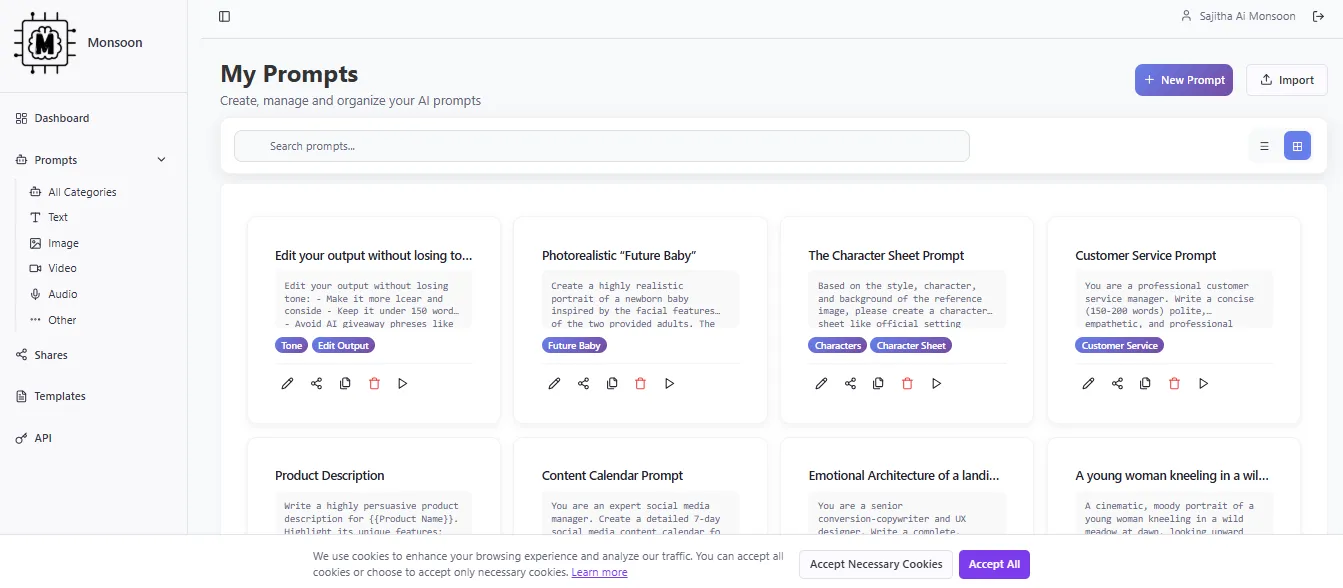1343x588 pixels.
Task: Select the Character Sheet tag
Action: 911,346
